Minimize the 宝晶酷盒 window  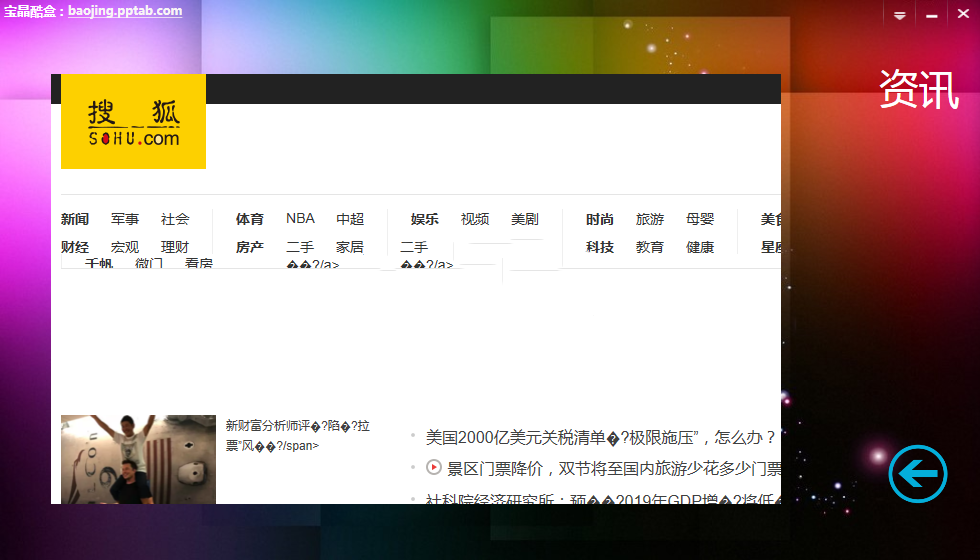pos(932,15)
